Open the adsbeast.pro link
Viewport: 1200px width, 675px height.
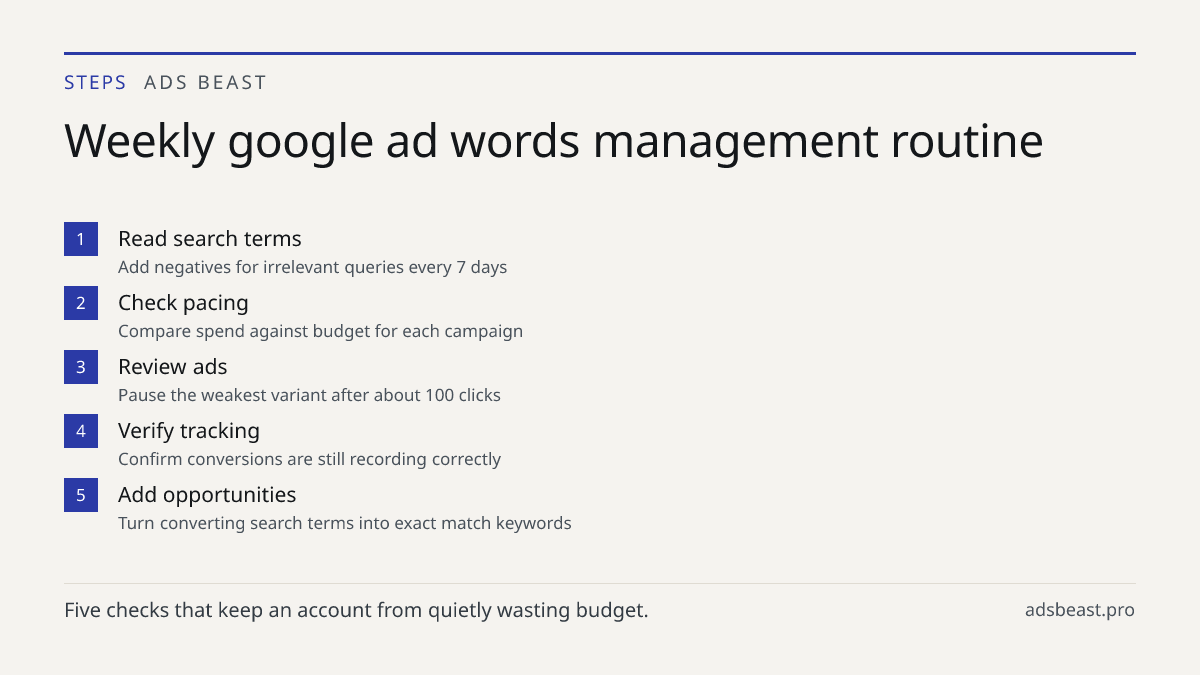(x=1080, y=610)
